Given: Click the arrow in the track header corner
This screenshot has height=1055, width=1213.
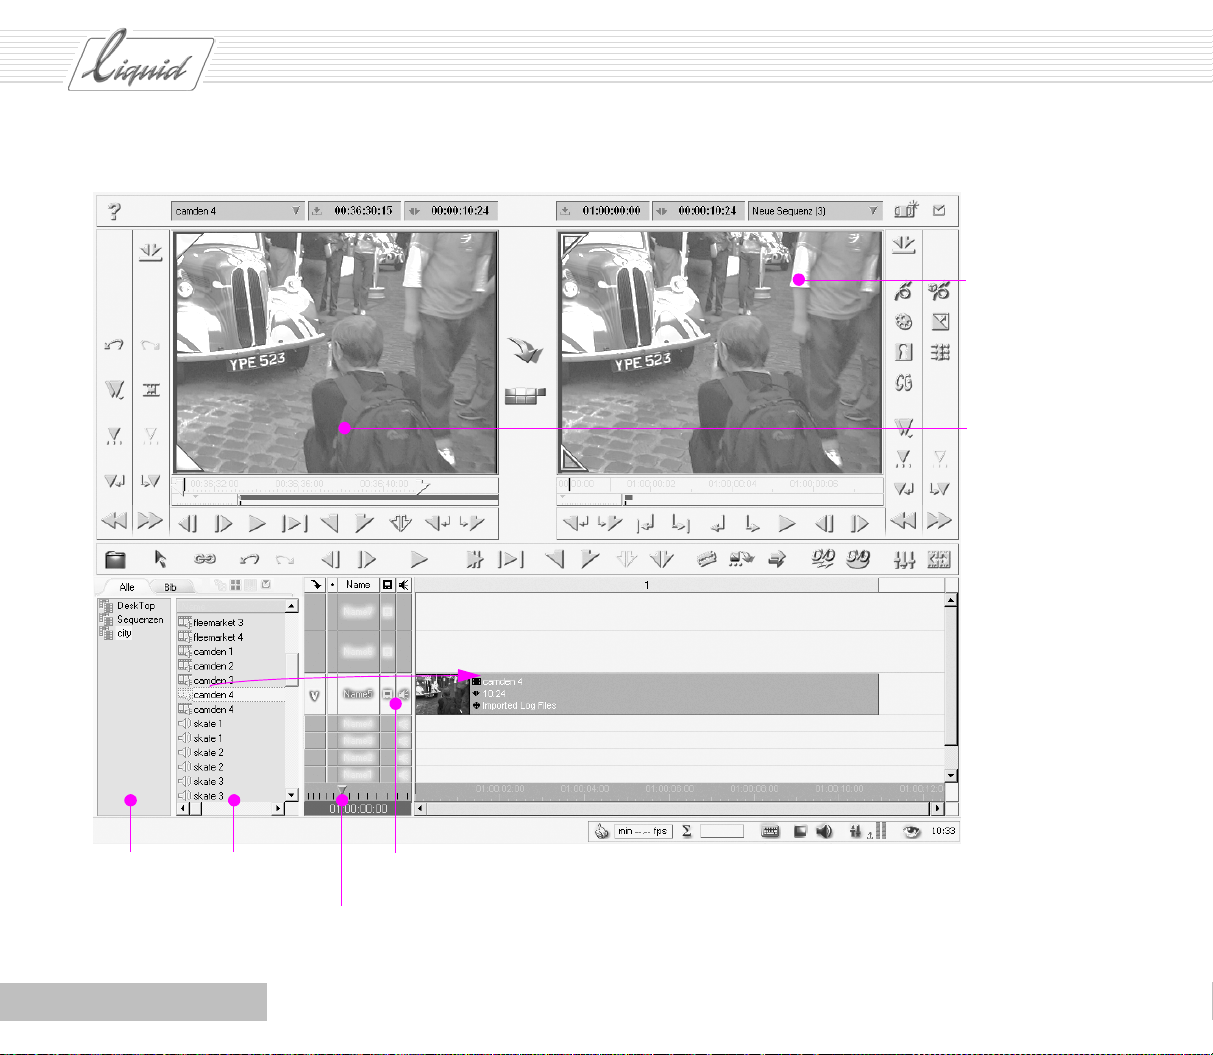Looking at the screenshot, I should [315, 584].
